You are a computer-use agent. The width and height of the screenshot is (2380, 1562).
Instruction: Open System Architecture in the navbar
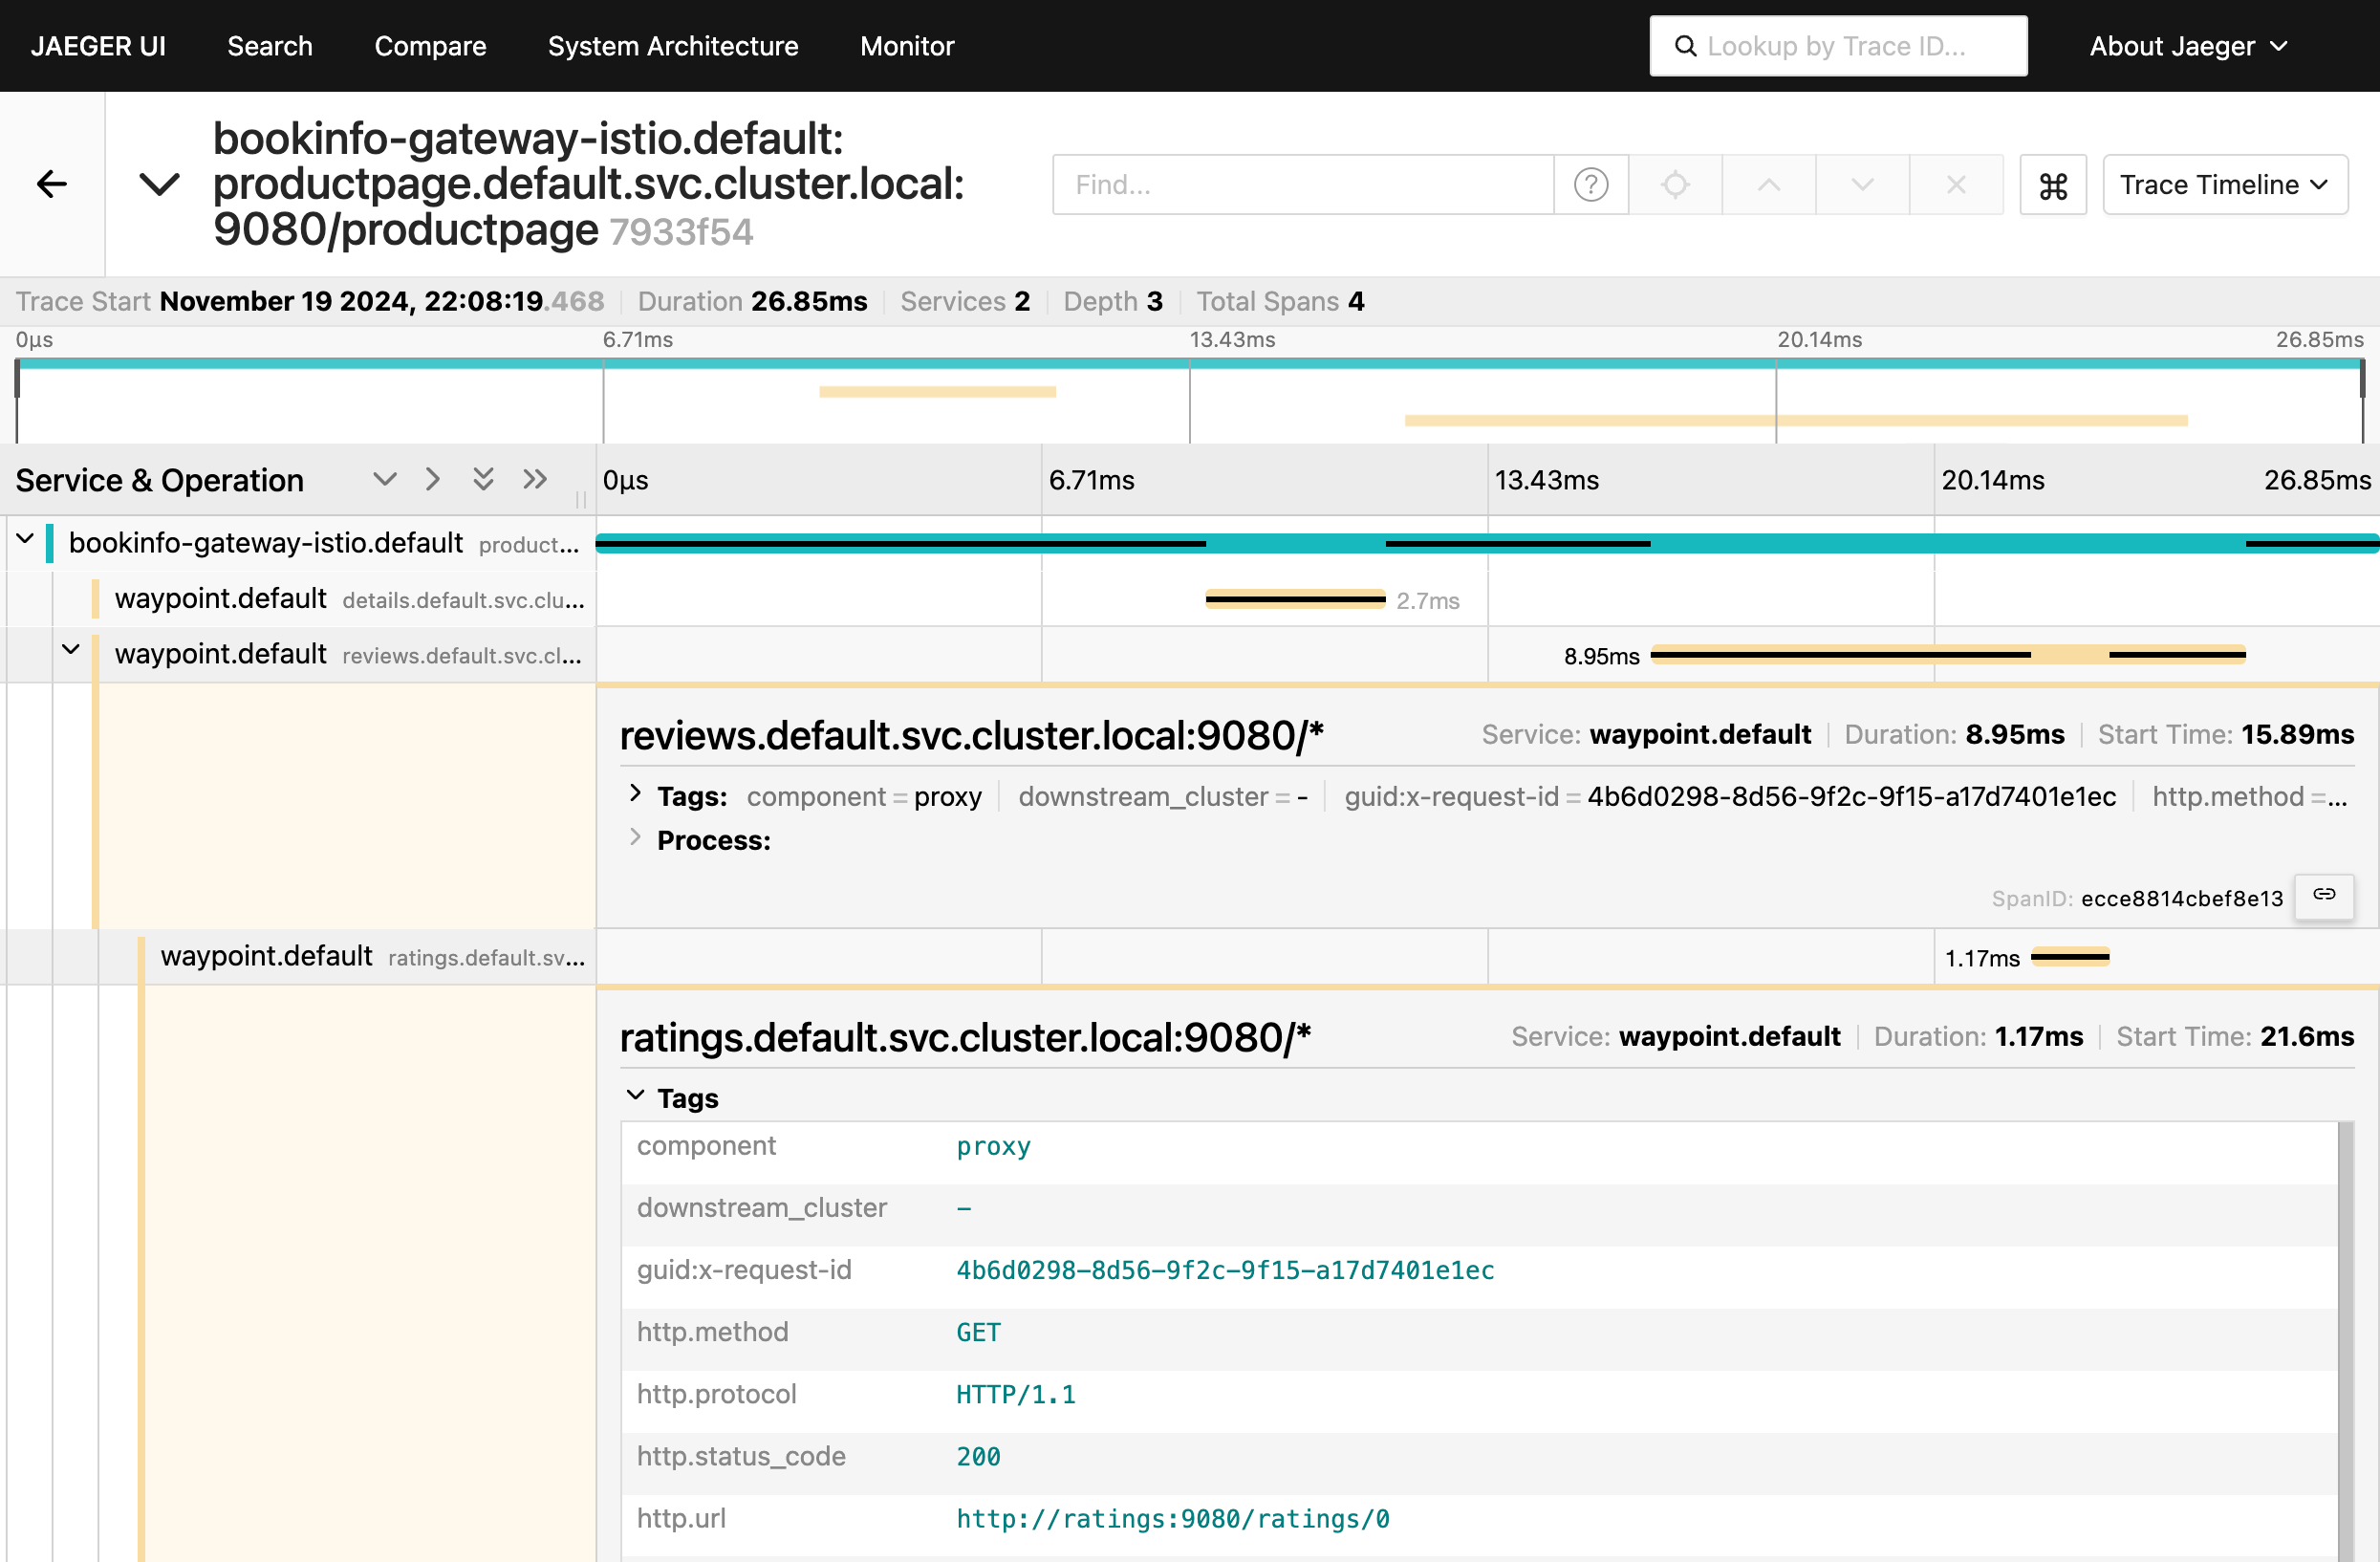pos(672,46)
